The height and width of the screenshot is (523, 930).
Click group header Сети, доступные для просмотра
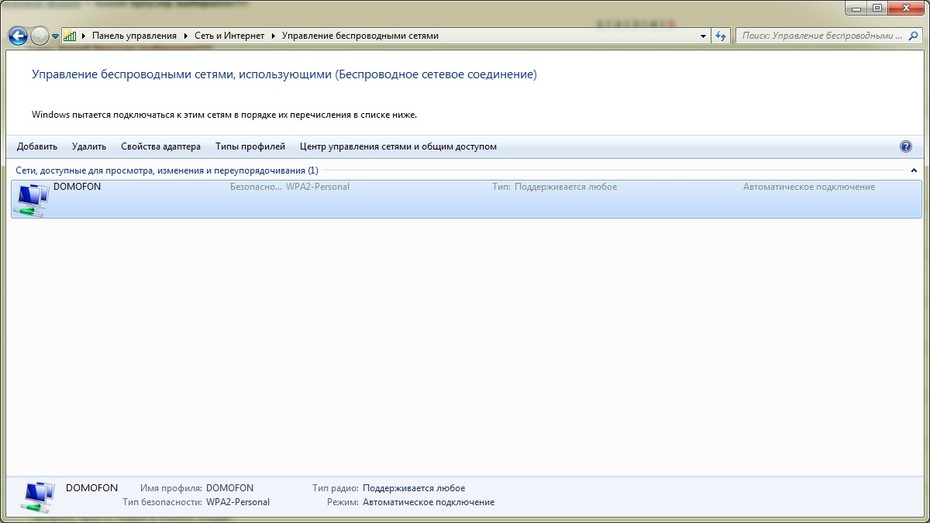pyautogui.click(x=167, y=170)
